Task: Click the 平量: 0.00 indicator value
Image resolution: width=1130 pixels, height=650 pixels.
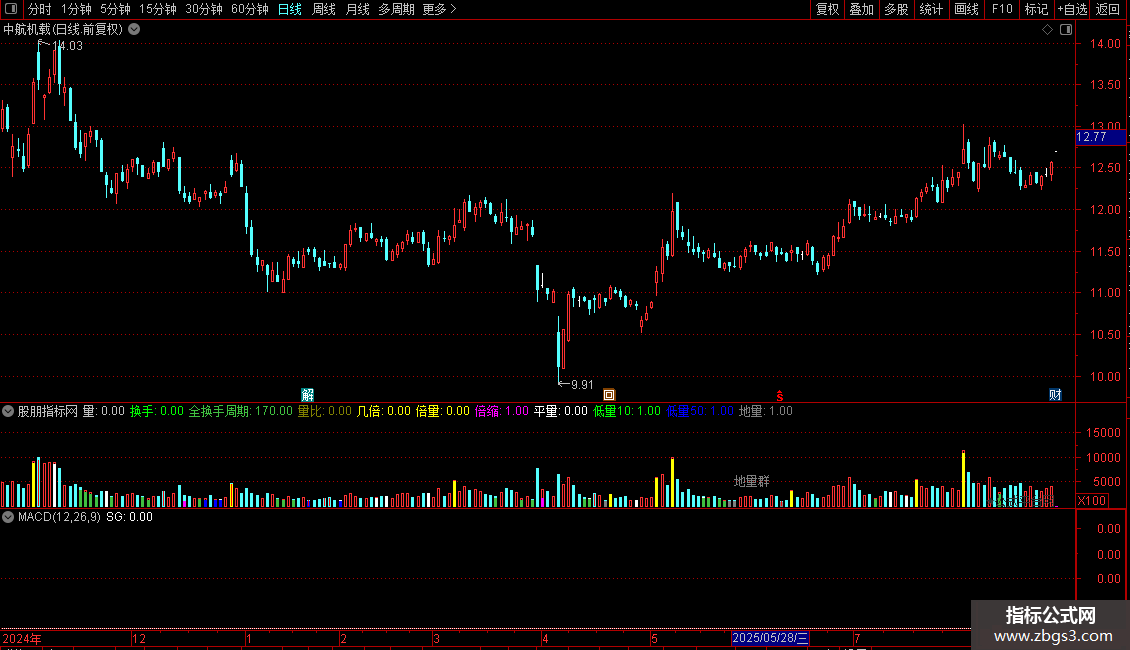Action: [x=560, y=411]
